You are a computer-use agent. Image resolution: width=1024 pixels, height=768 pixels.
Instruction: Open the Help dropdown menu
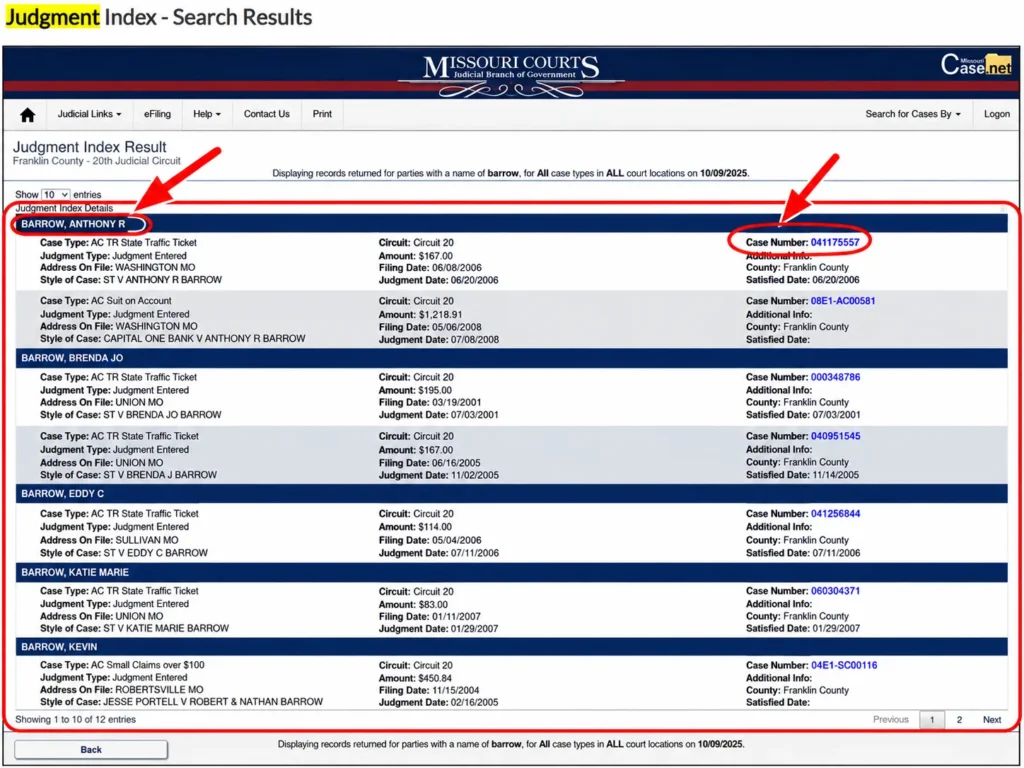[x=206, y=114]
